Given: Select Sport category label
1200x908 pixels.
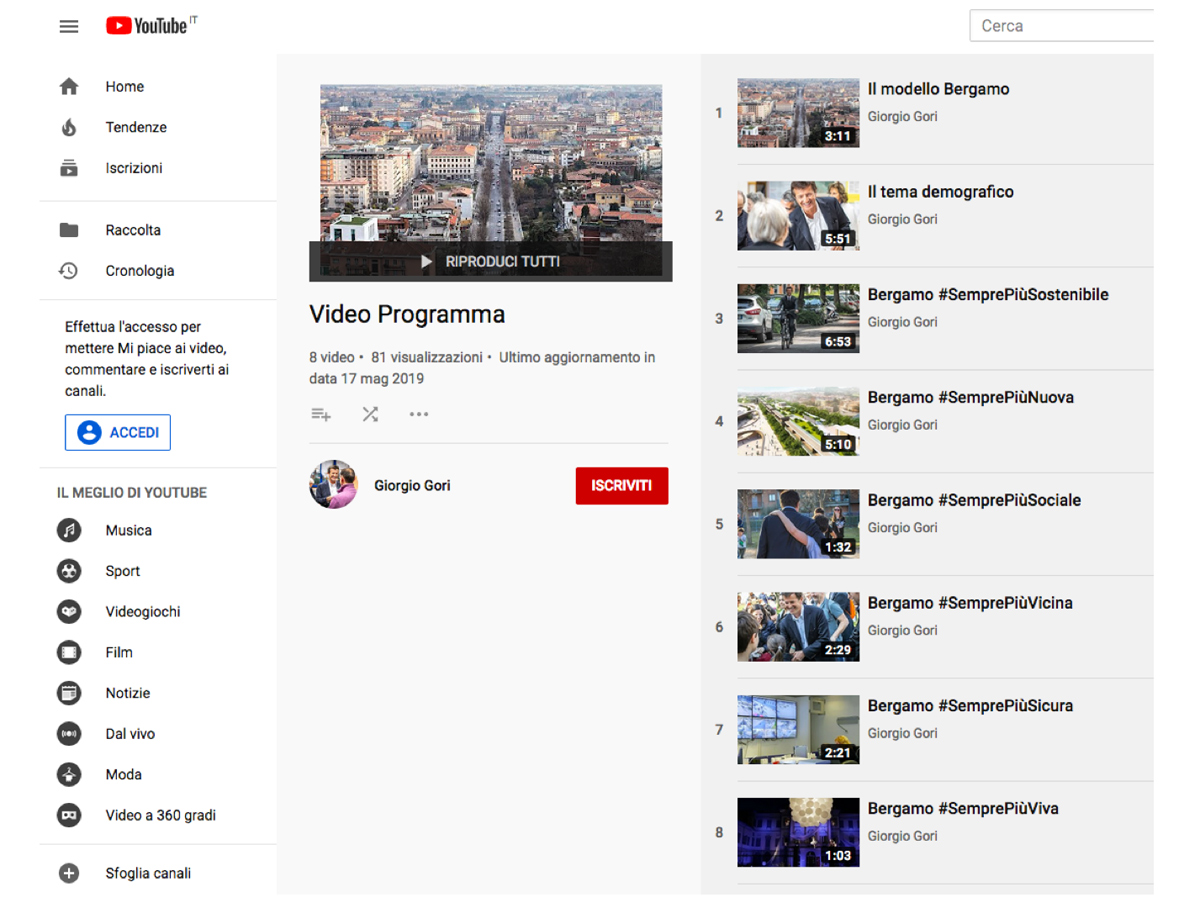Looking at the screenshot, I should coord(123,571).
